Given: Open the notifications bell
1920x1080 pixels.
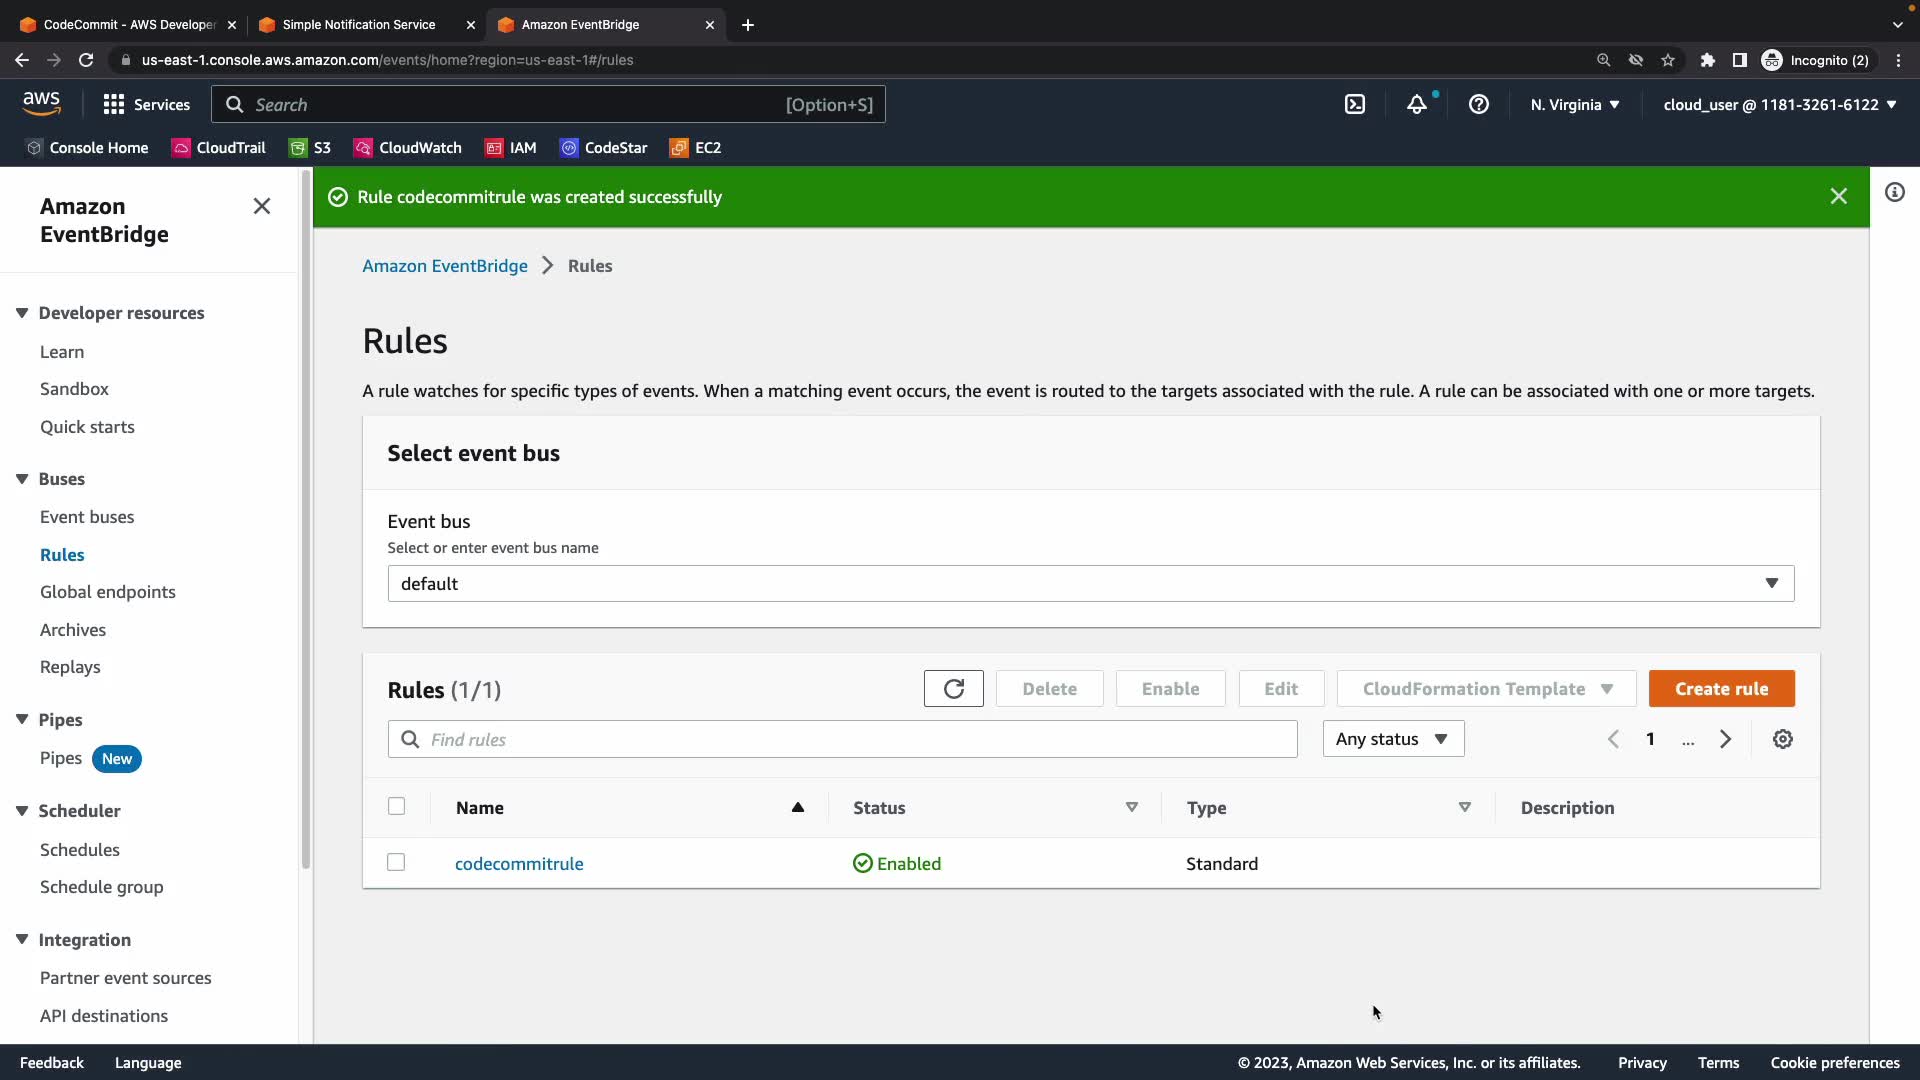Looking at the screenshot, I should (1417, 104).
